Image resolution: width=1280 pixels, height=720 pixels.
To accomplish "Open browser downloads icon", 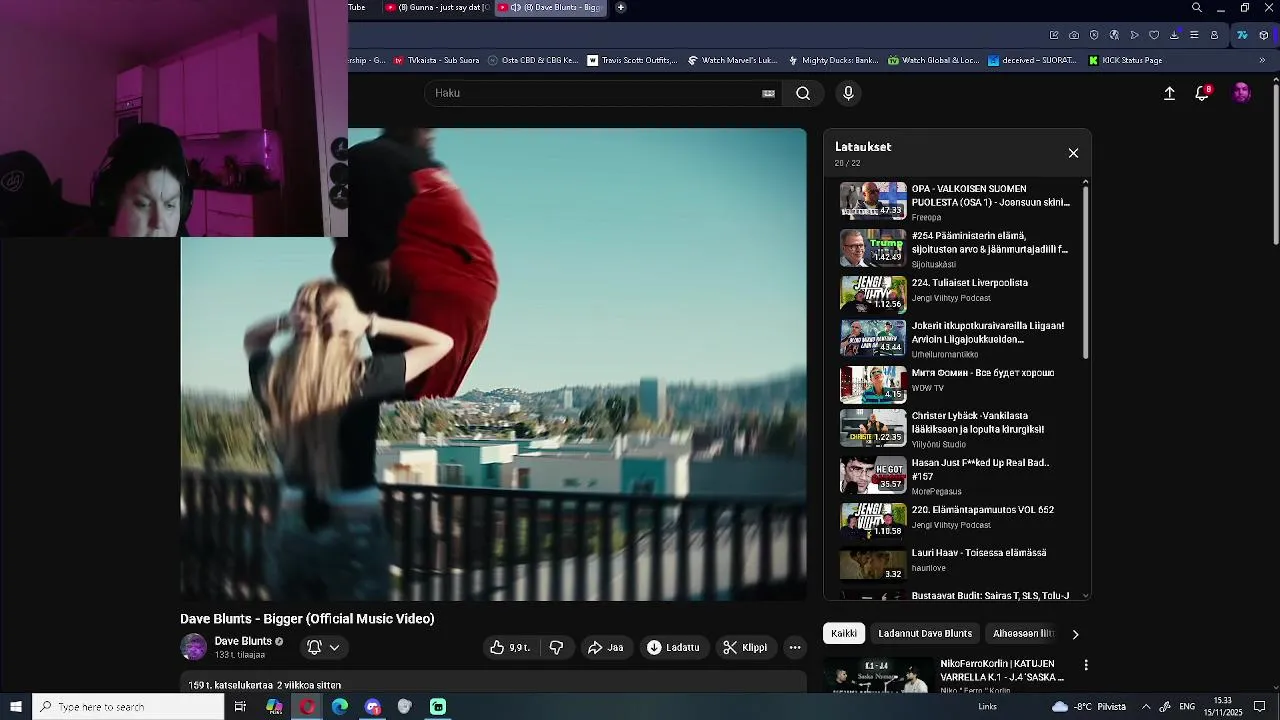I will coord(1174,35).
